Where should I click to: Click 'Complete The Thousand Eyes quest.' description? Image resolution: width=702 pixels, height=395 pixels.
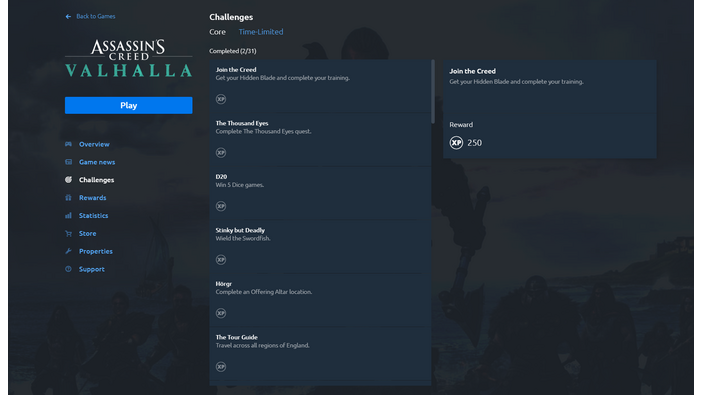click(263, 131)
